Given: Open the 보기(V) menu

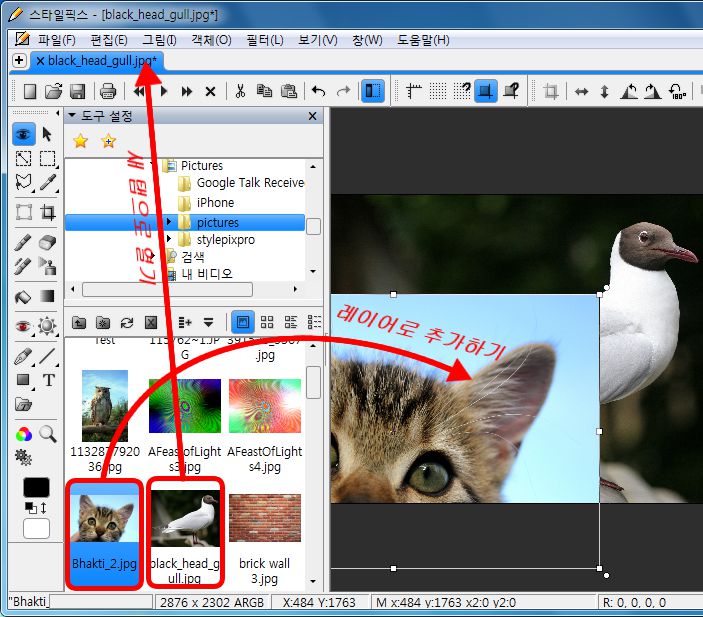Looking at the screenshot, I should [x=318, y=40].
